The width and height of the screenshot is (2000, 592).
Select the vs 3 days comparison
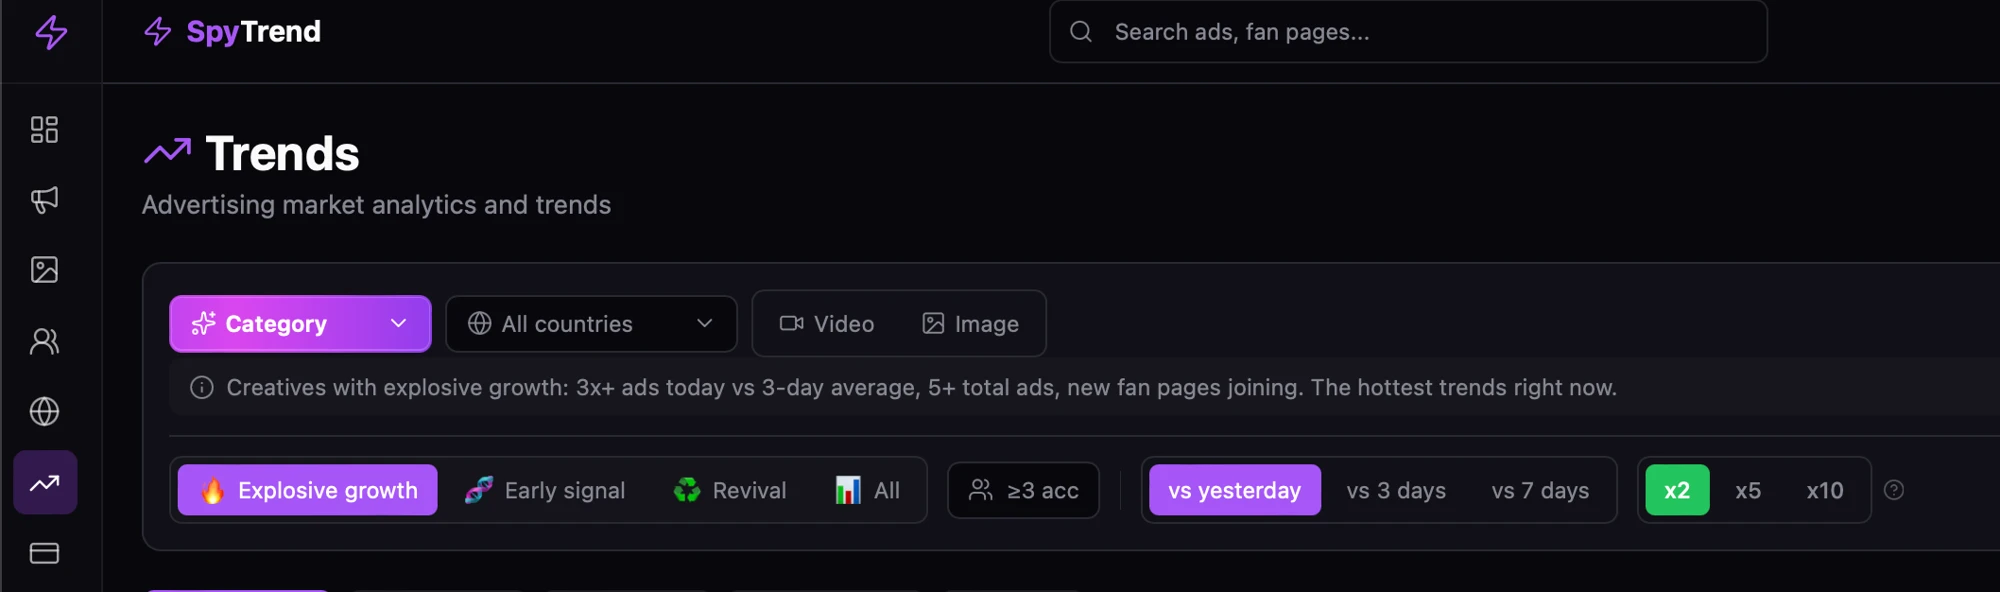[1396, 490]
